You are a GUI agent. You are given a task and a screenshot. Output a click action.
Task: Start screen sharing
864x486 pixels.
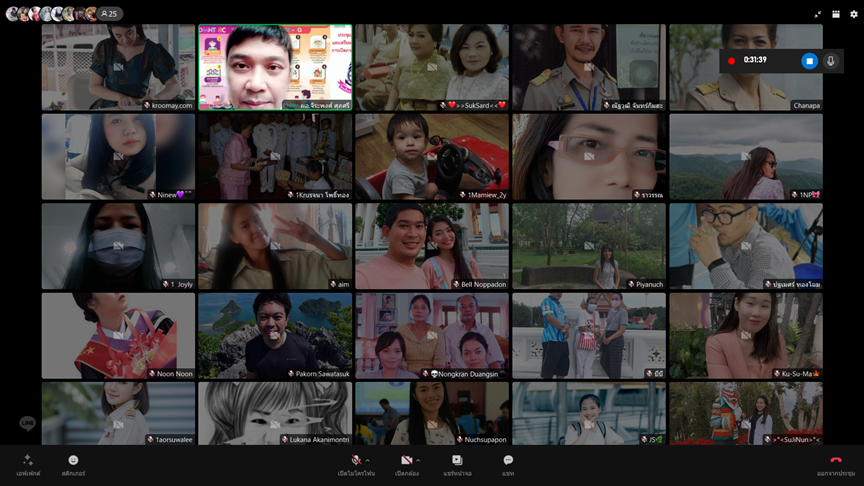(x=457, y=465)
